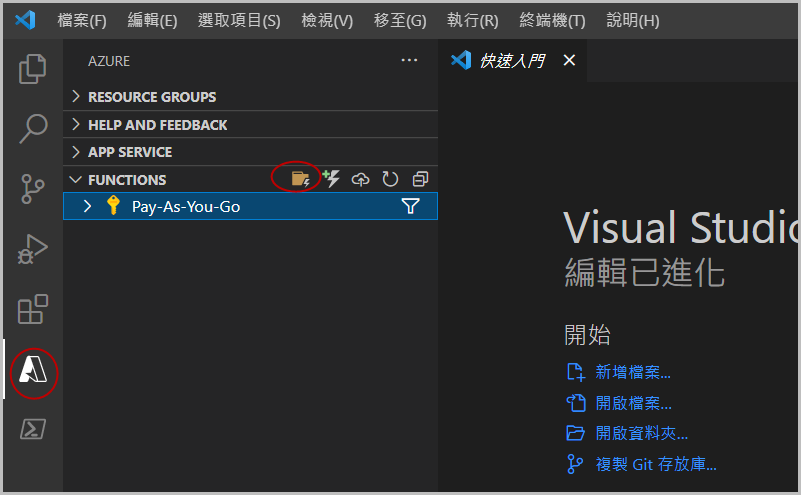
Task: Collapse all in Functions section
Action: [420, 179]
